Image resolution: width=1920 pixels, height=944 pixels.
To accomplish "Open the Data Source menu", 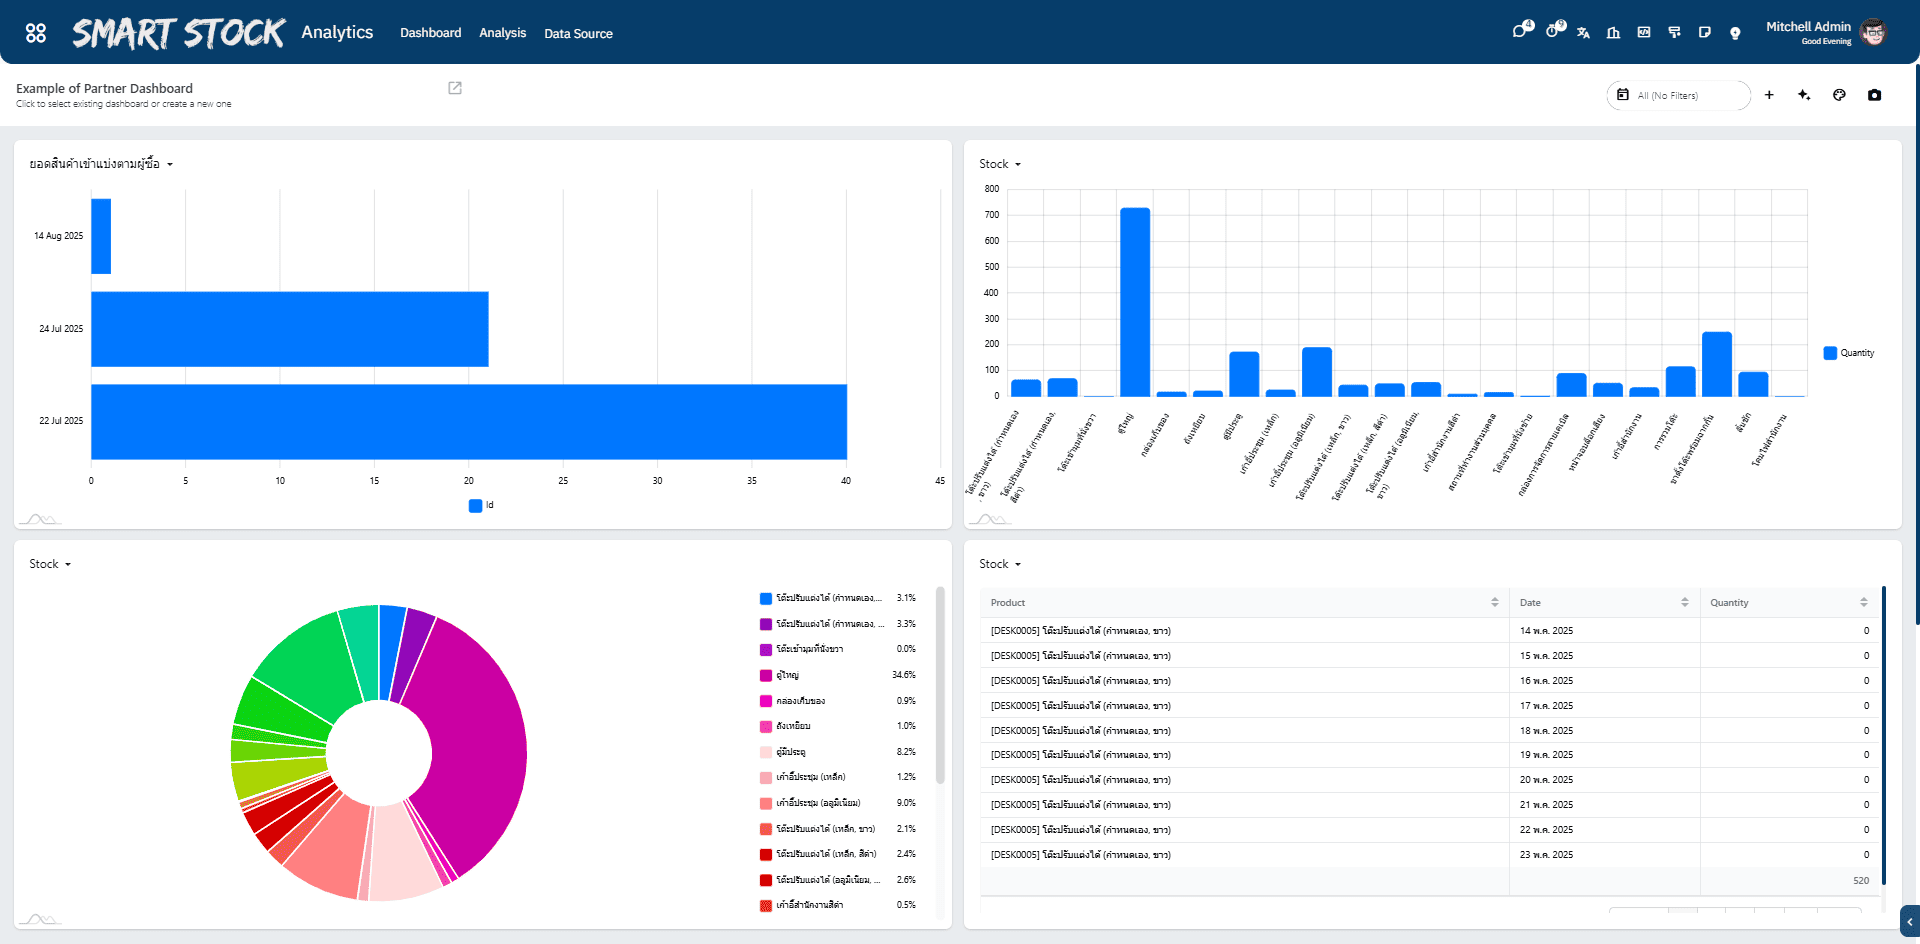I will click(x=578, y=33).
